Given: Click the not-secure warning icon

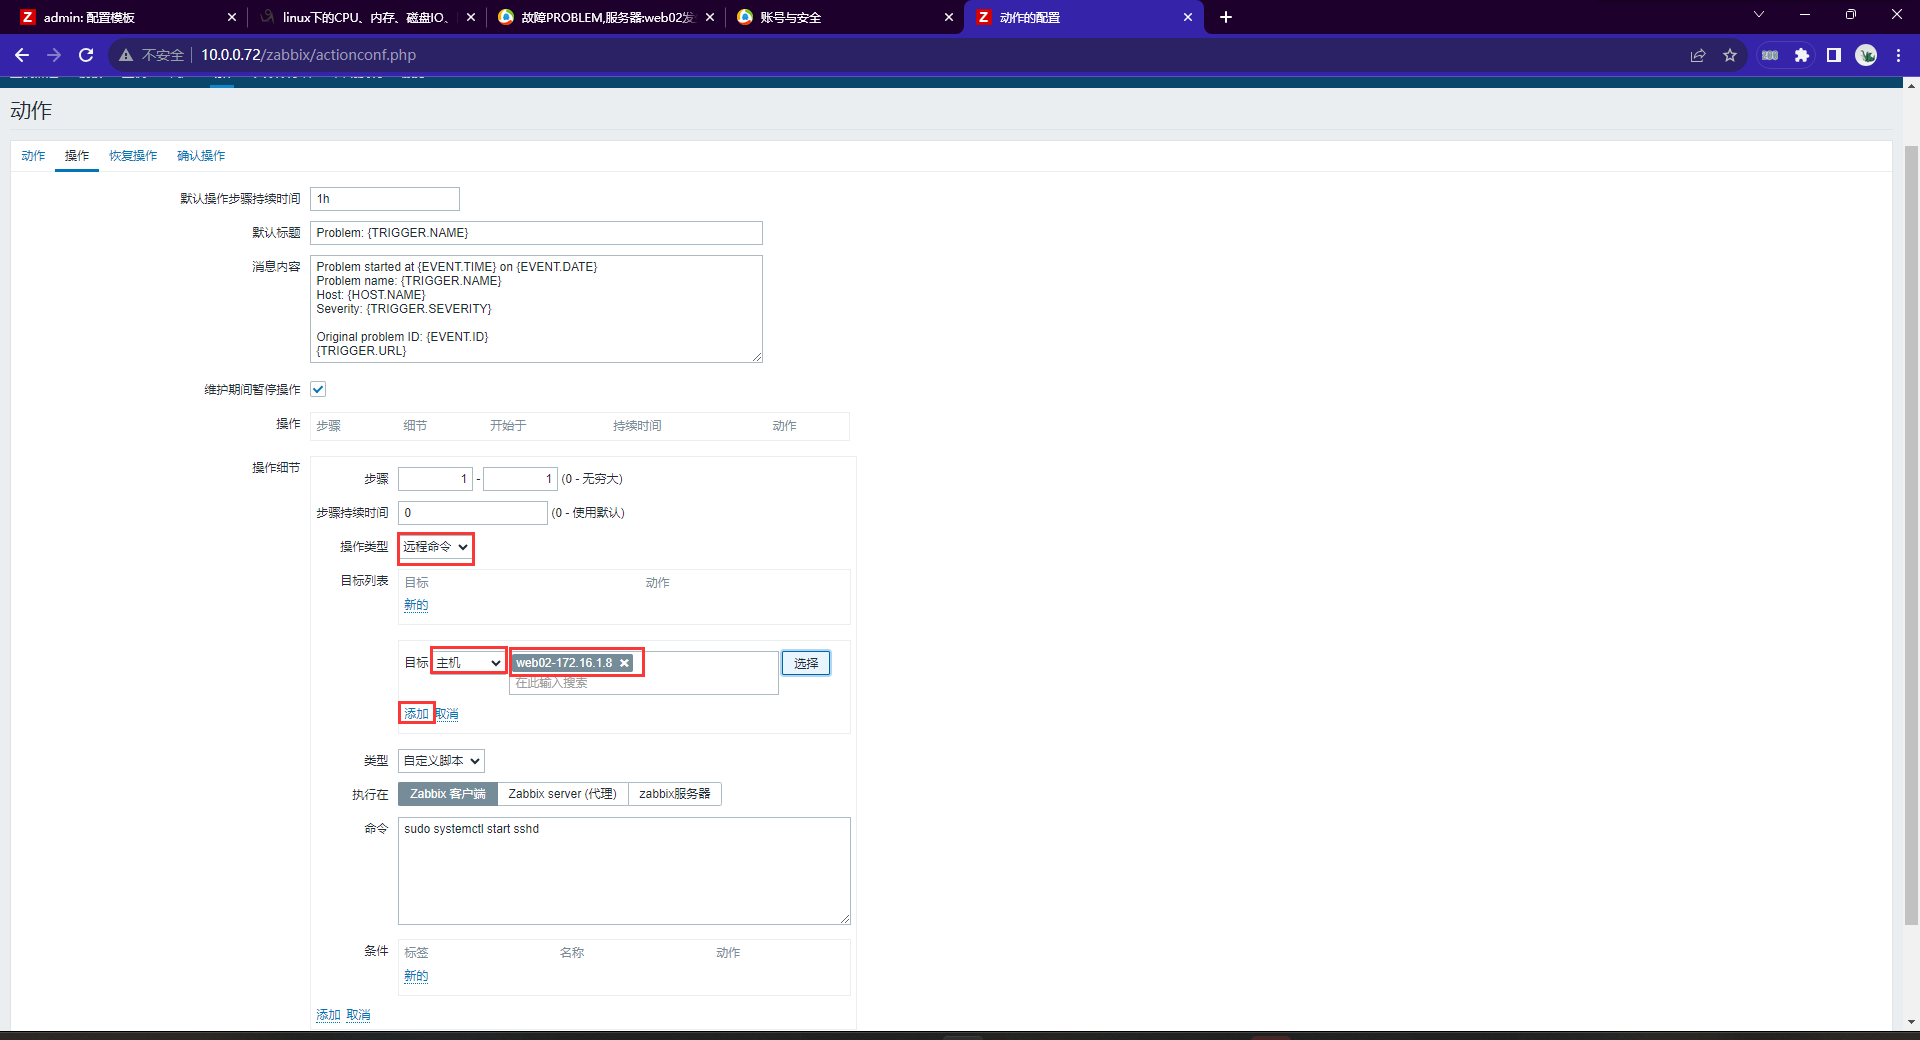Looking at the screenshot, I should point(126,55).
